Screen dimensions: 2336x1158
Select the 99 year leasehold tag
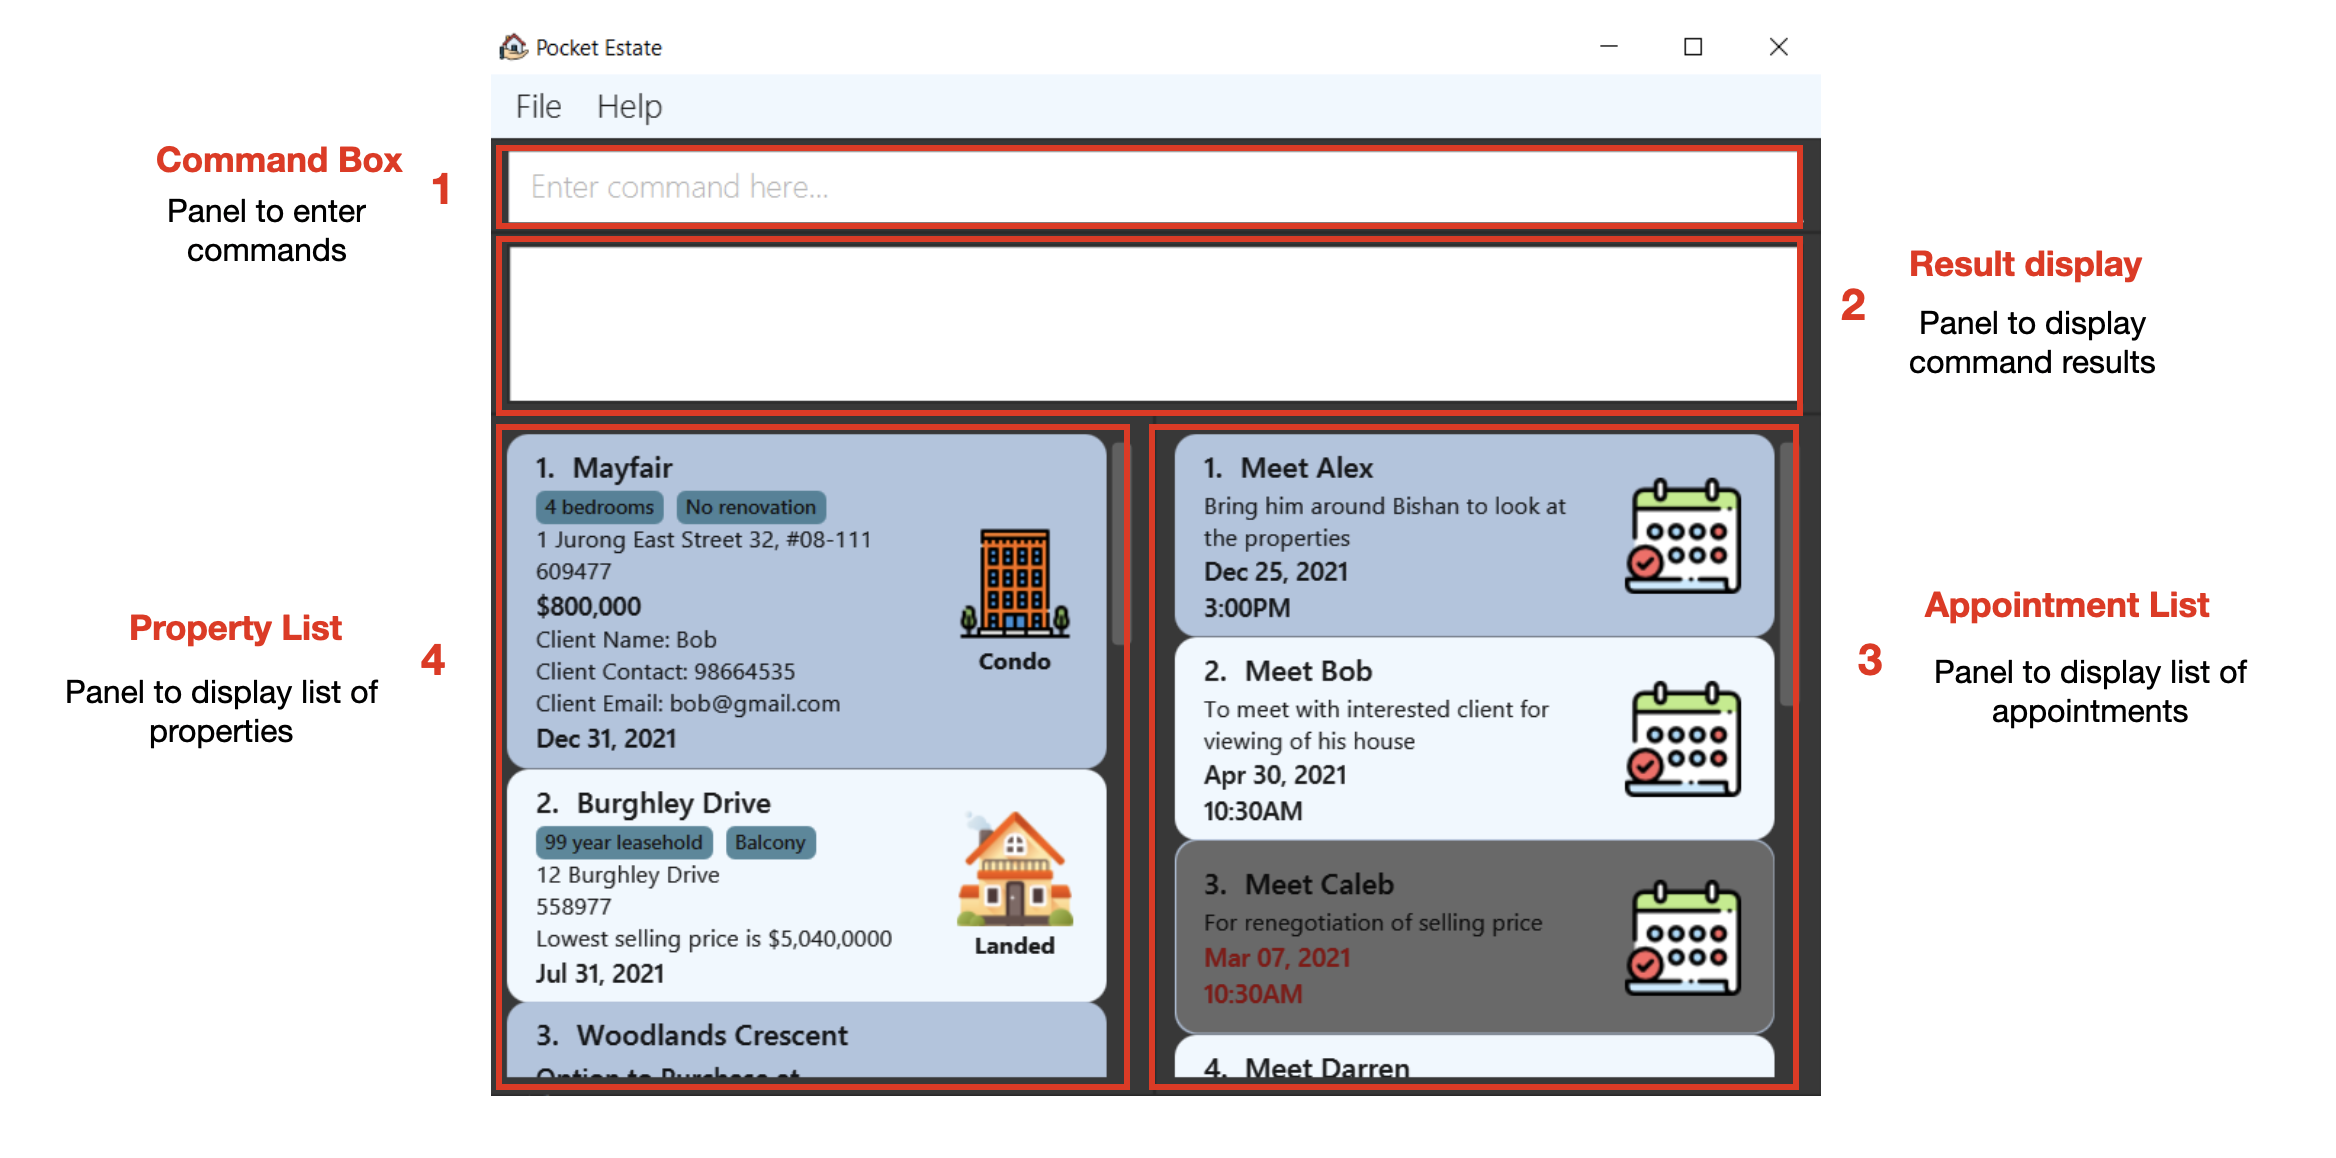624,842
